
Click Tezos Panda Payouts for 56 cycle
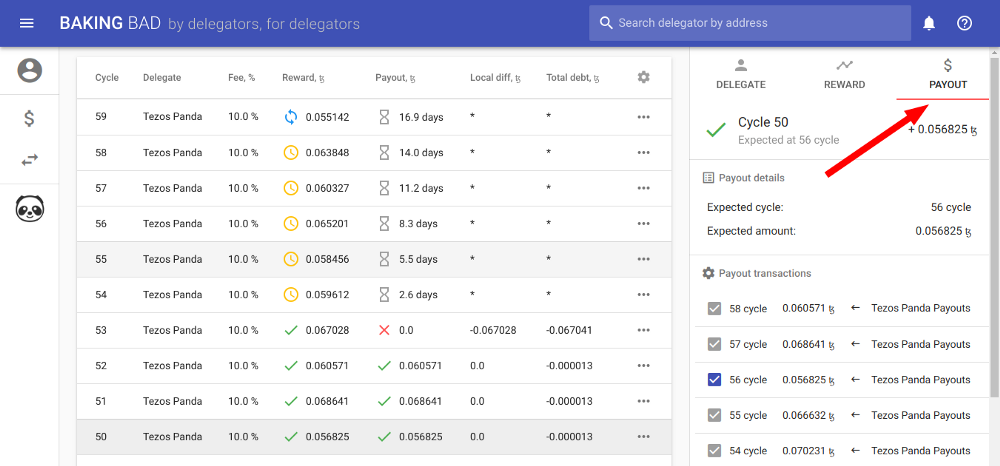click(921, 380)
